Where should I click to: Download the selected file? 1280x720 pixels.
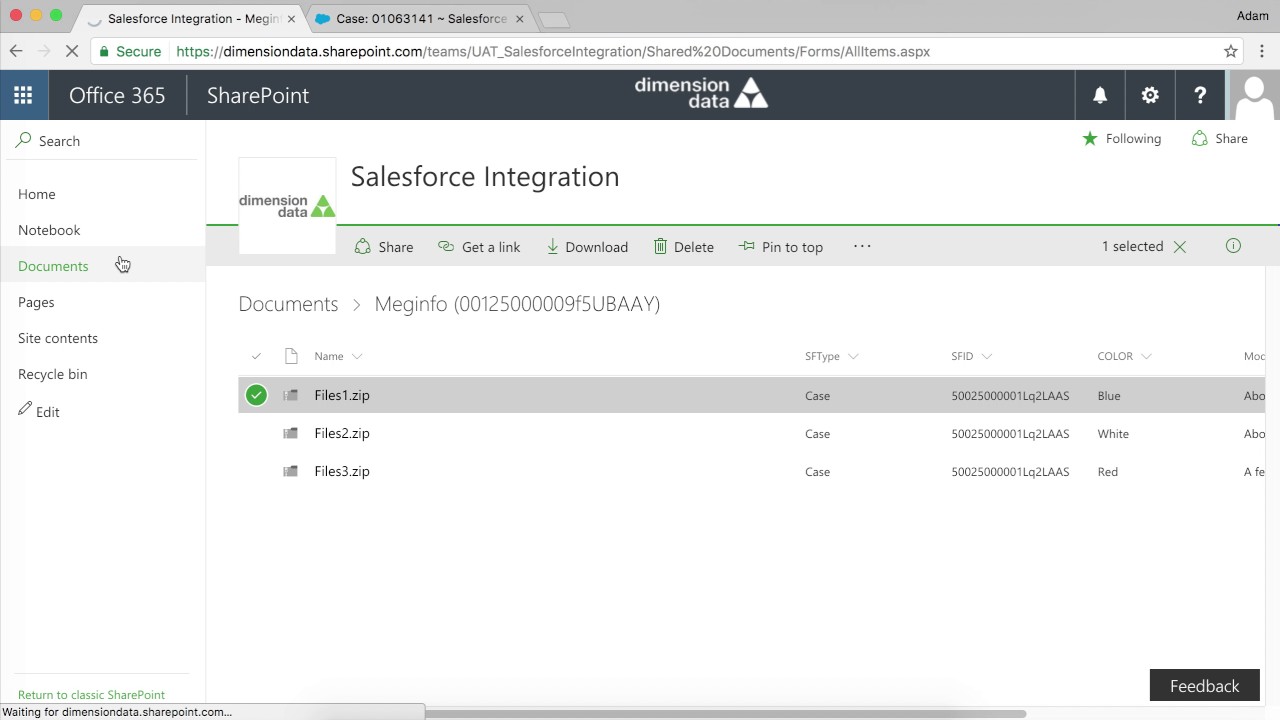[587, 247]
